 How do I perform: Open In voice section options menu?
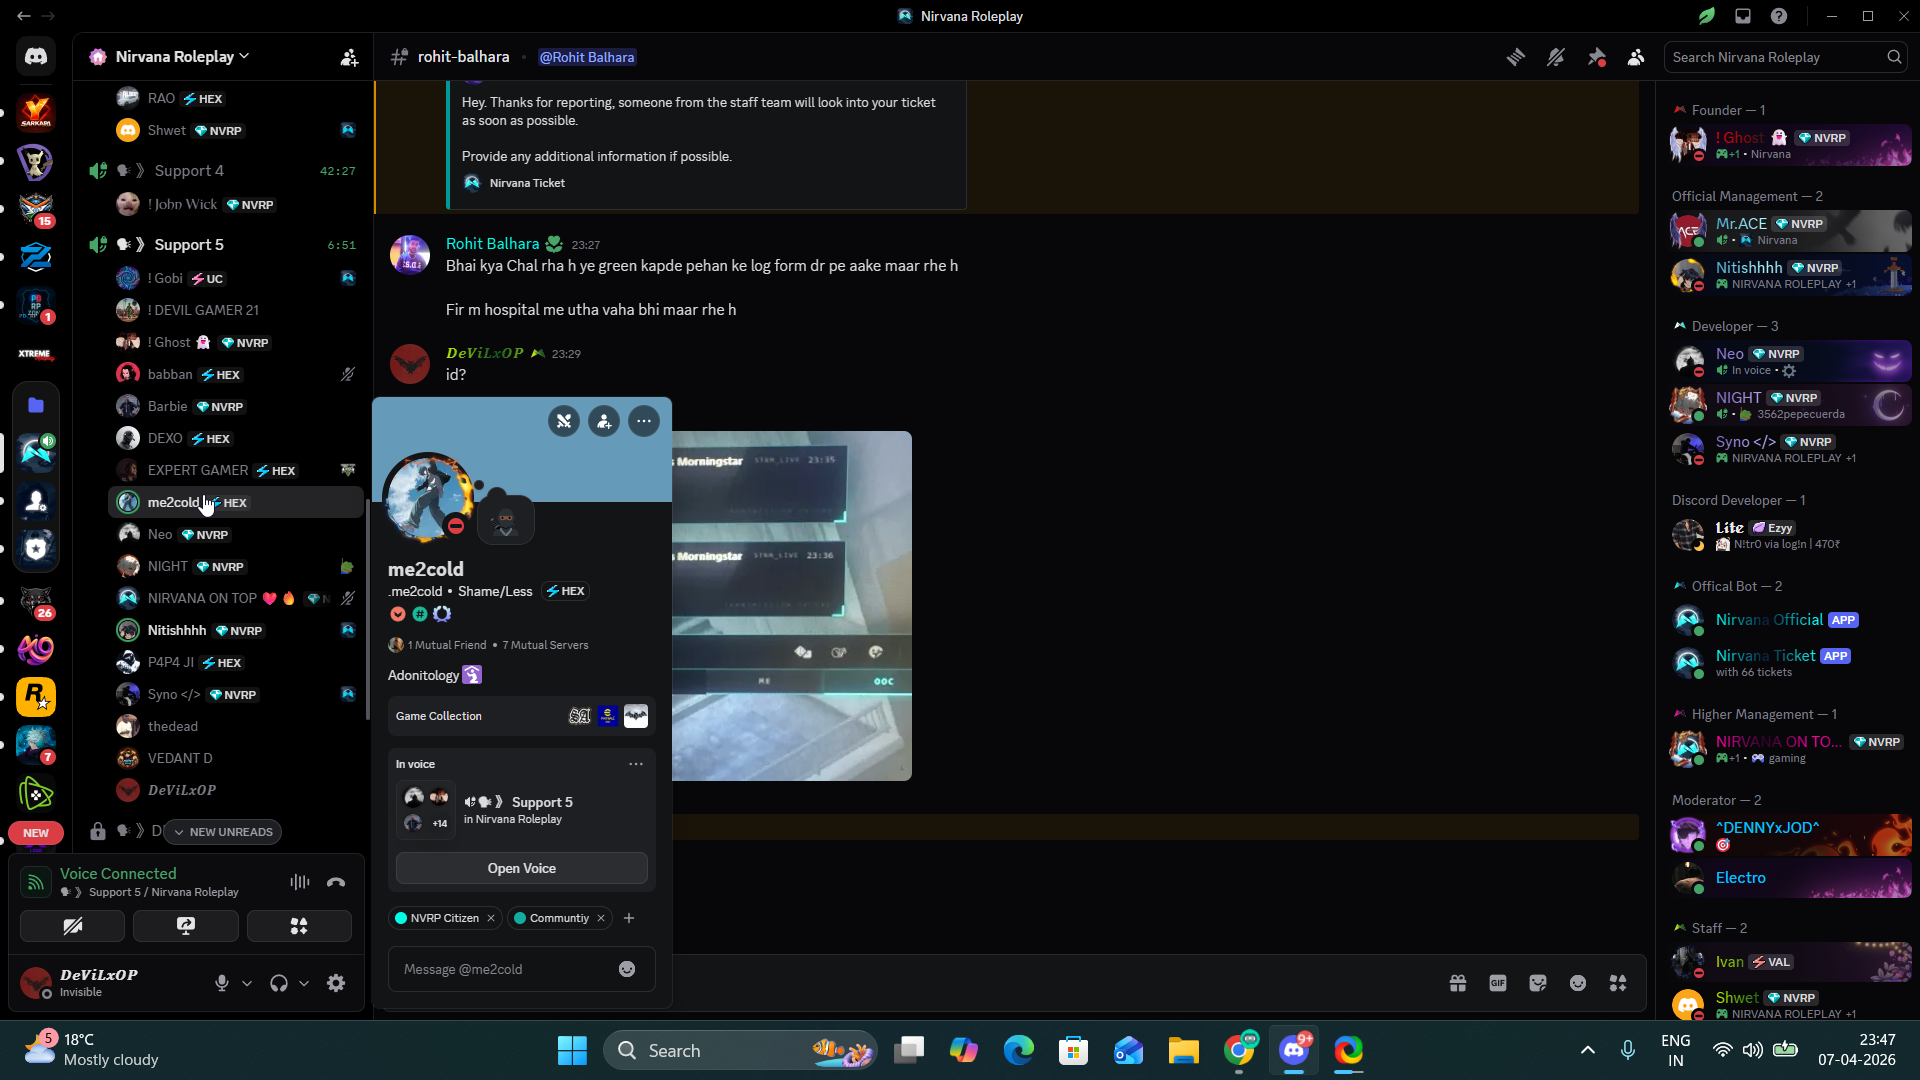pyautogui.click(x=636, y=764)
